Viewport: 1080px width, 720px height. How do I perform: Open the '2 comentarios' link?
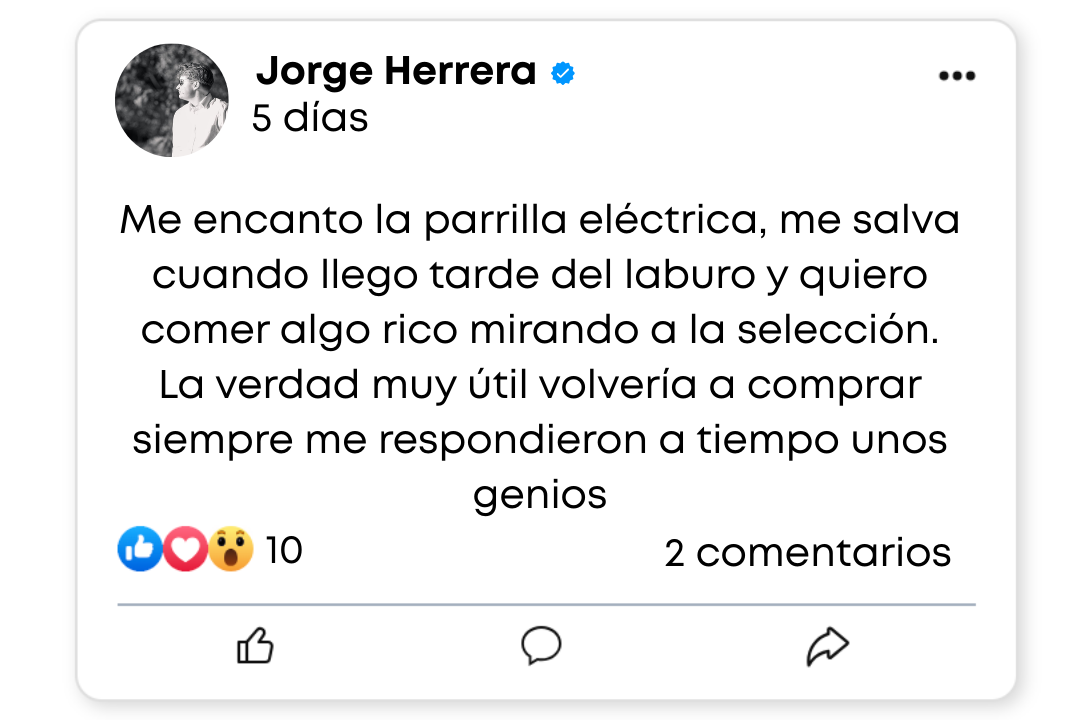807,553
